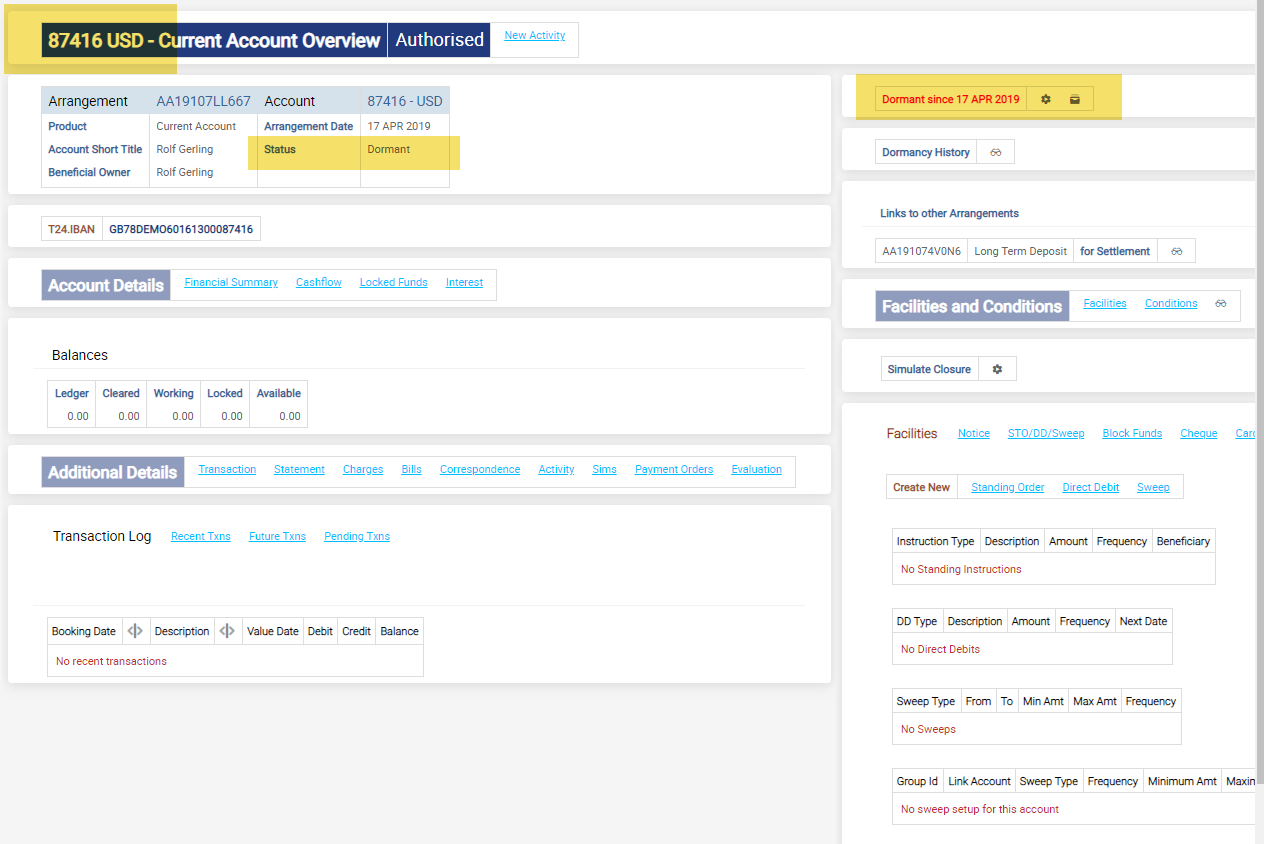Click arrangement ID AA19107LL667
This screenshot has width=1264, height=844.
click(x=203, y=101)
